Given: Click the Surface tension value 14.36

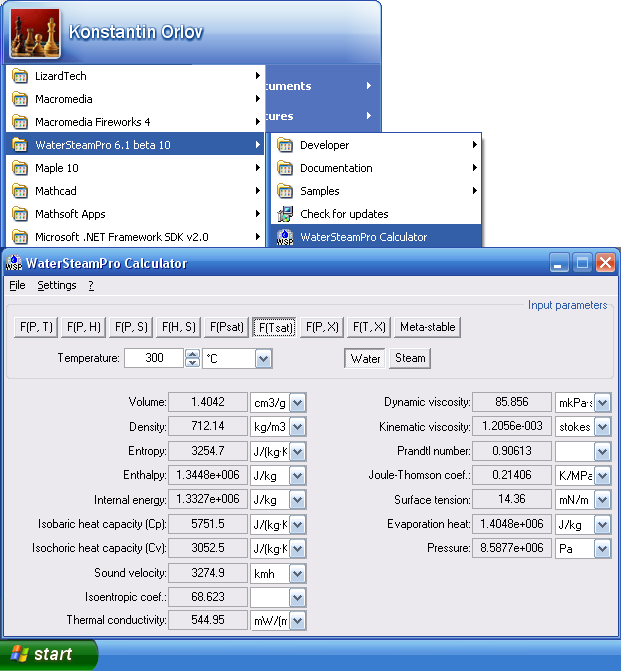Looking at the screenshot, I should 512,499.
